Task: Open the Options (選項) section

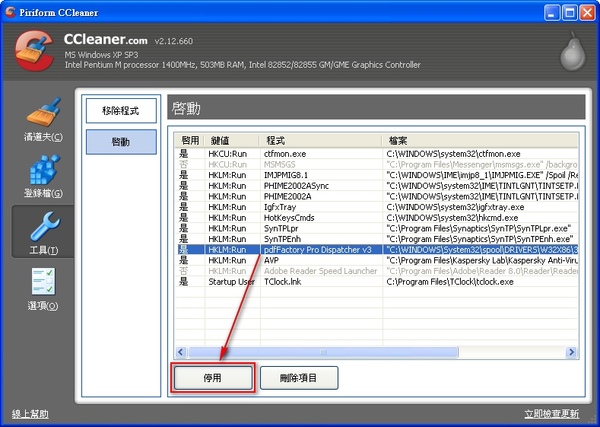Action: coord(43,289)
